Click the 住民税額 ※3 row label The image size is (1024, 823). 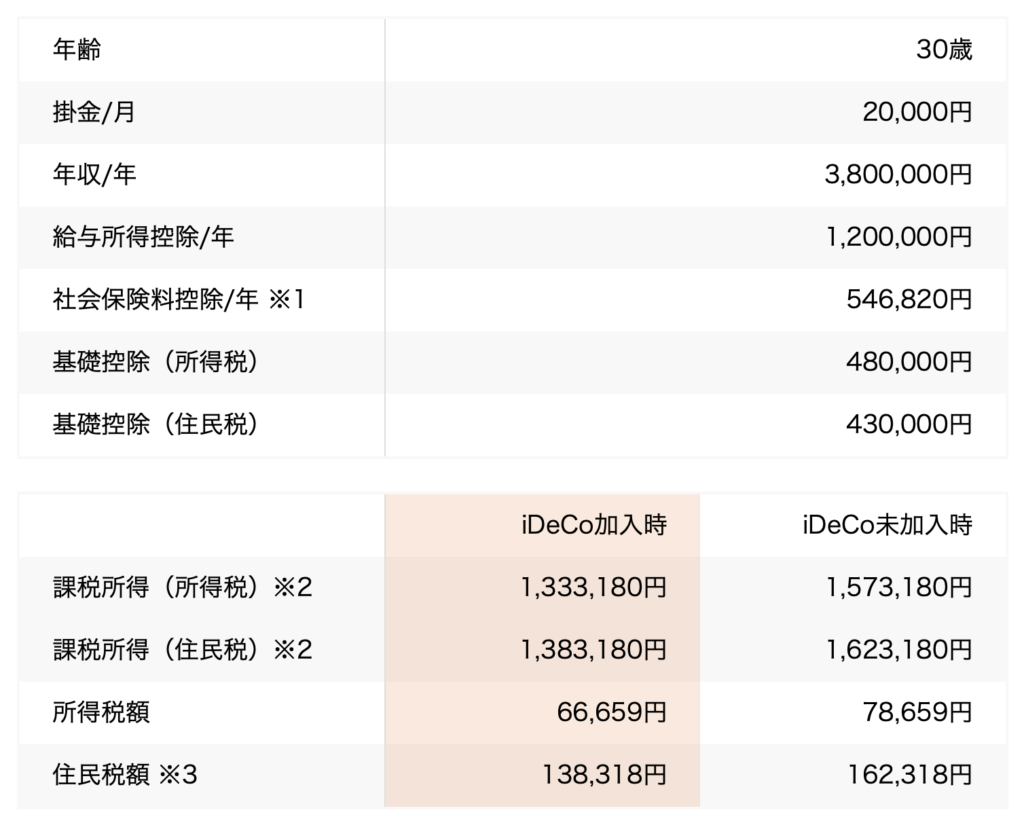[125, 774]
